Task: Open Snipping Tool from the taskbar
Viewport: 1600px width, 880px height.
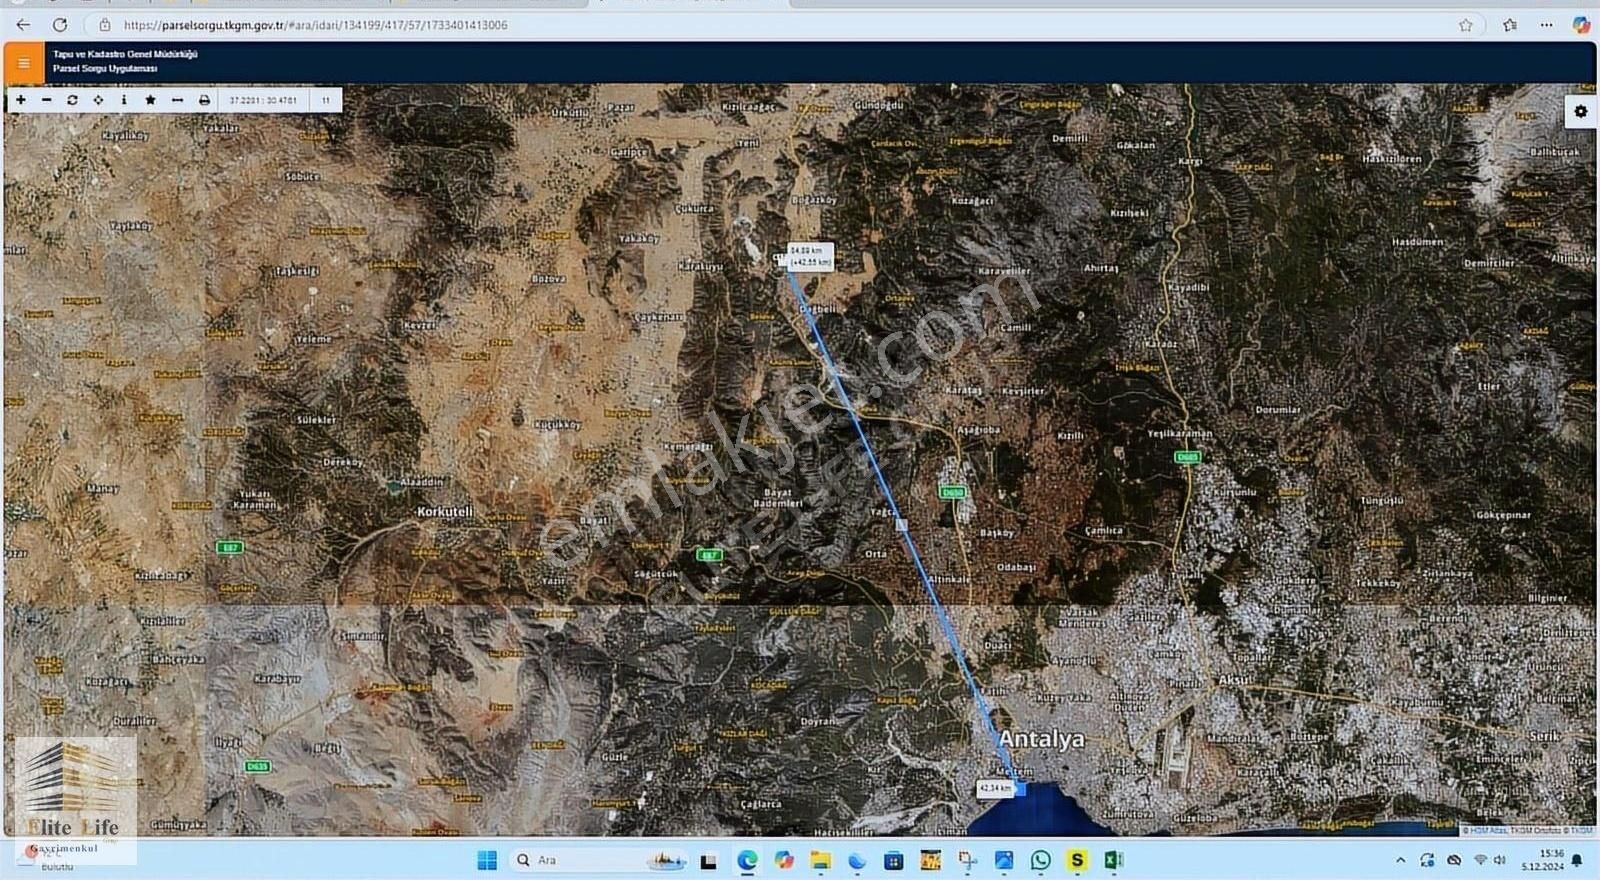Action: pyautogui.click(x=967, y=860)
